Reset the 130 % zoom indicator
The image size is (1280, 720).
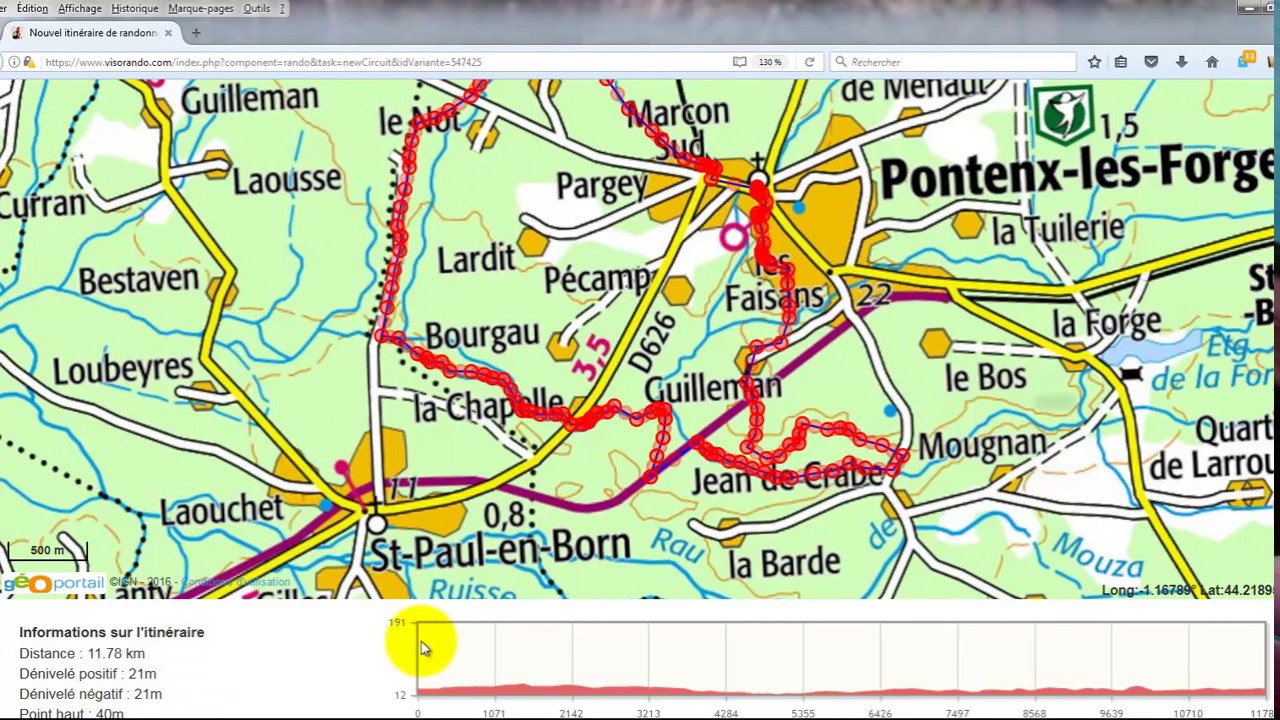coord(770,62)
